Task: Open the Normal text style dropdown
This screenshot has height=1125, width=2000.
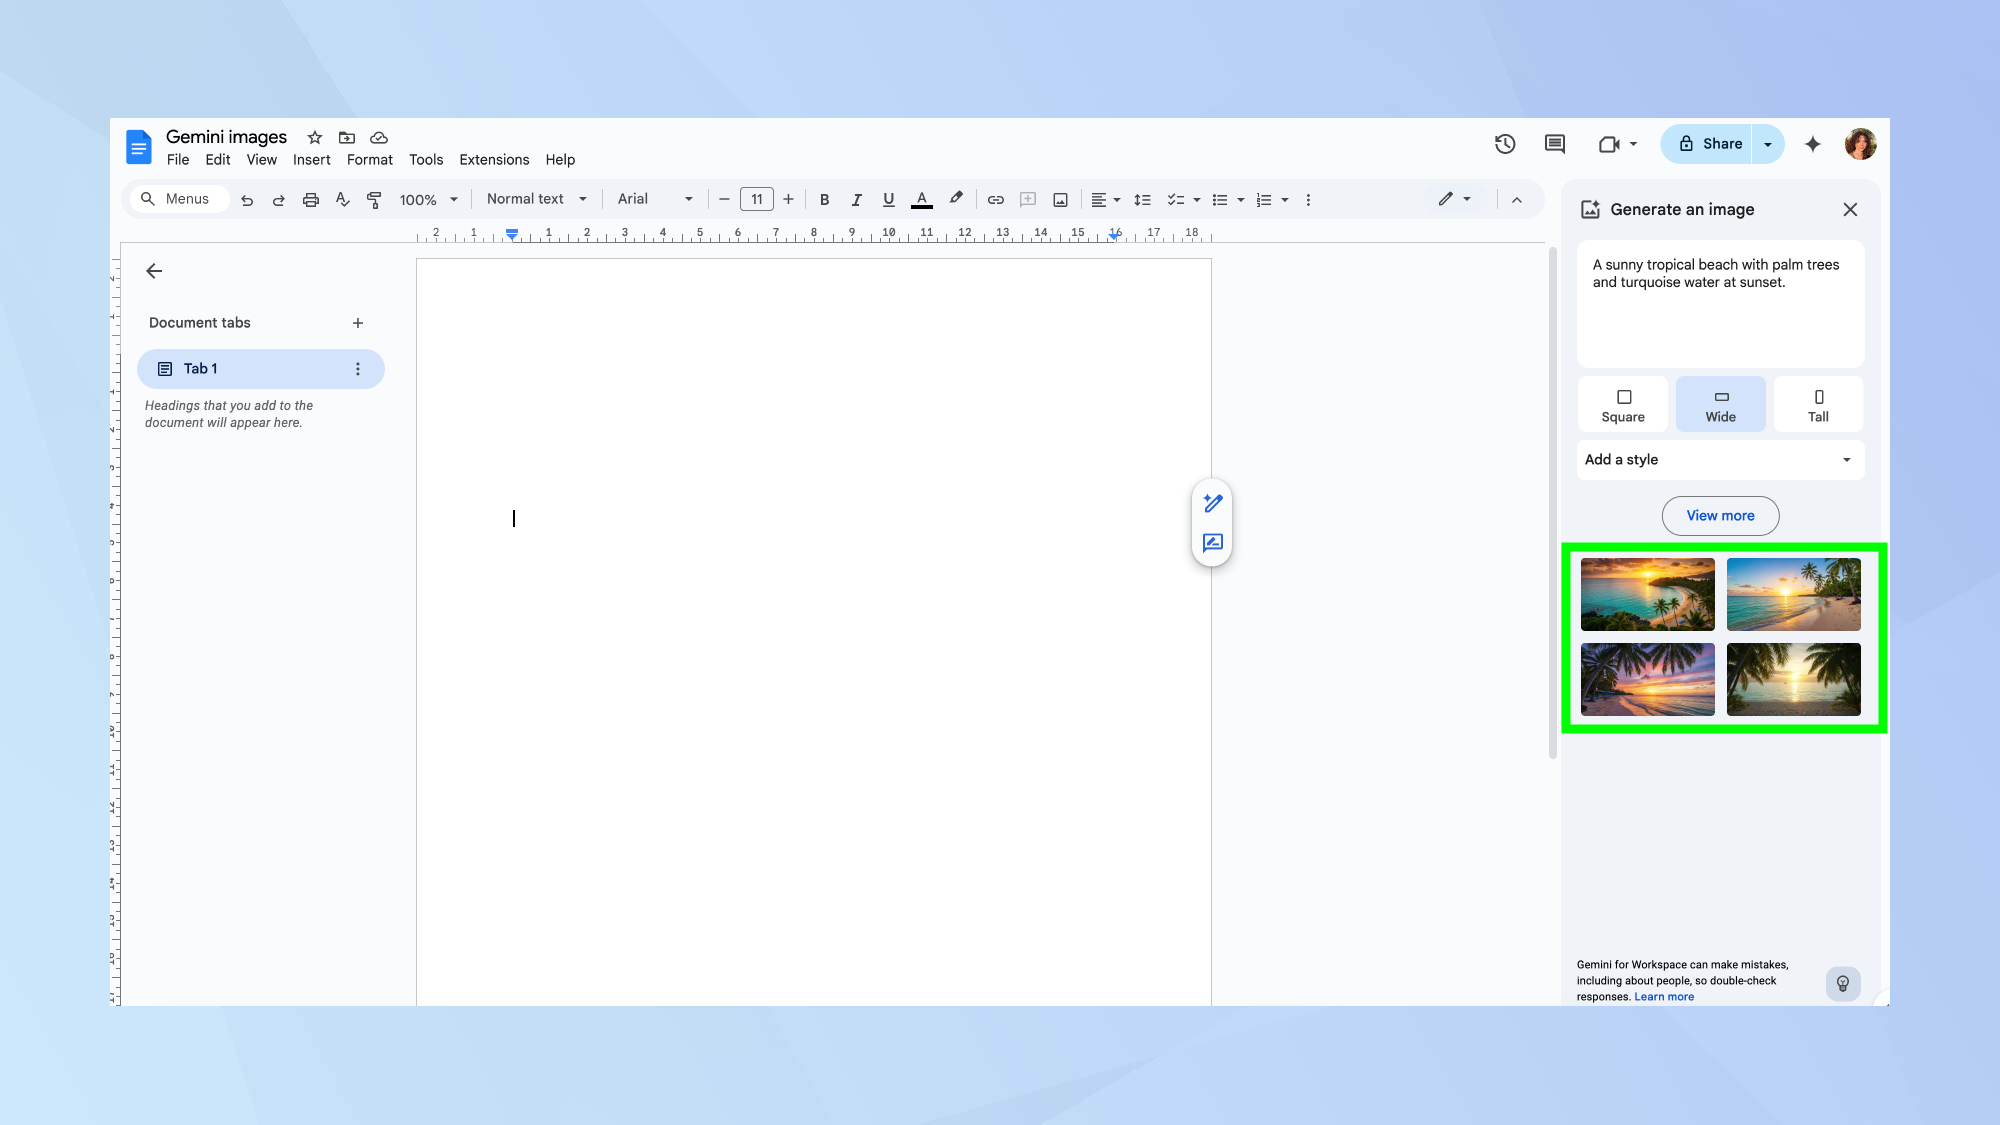Action: coord(536,199)
